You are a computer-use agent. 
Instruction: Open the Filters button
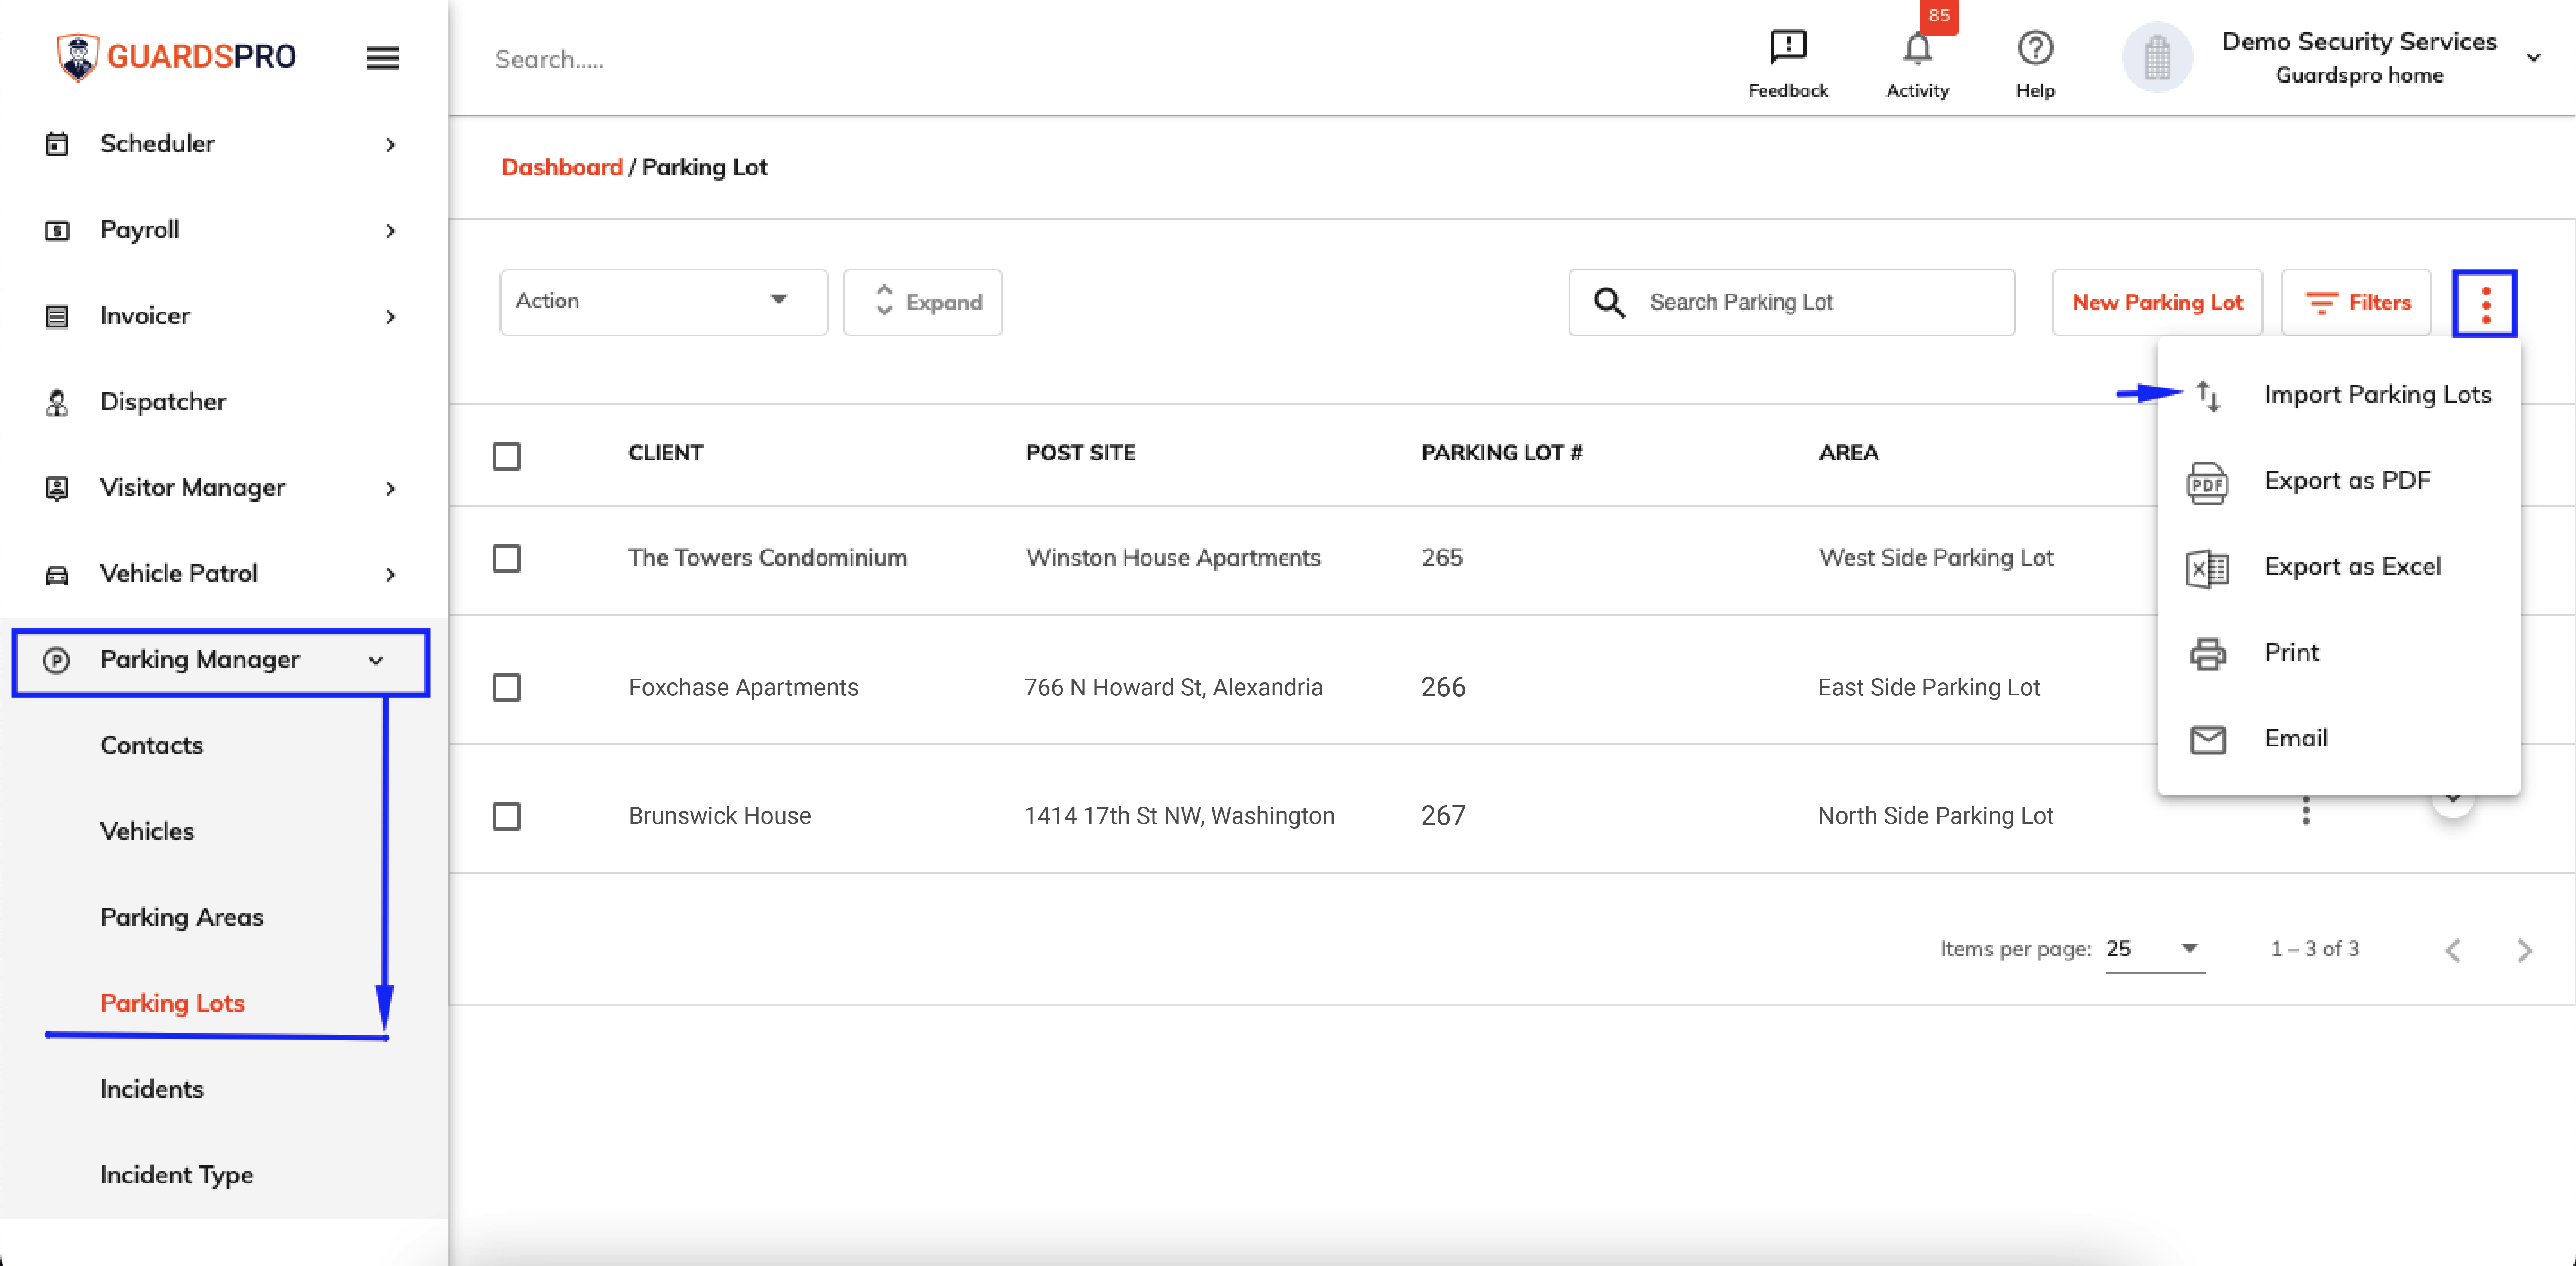point(2356,303)
